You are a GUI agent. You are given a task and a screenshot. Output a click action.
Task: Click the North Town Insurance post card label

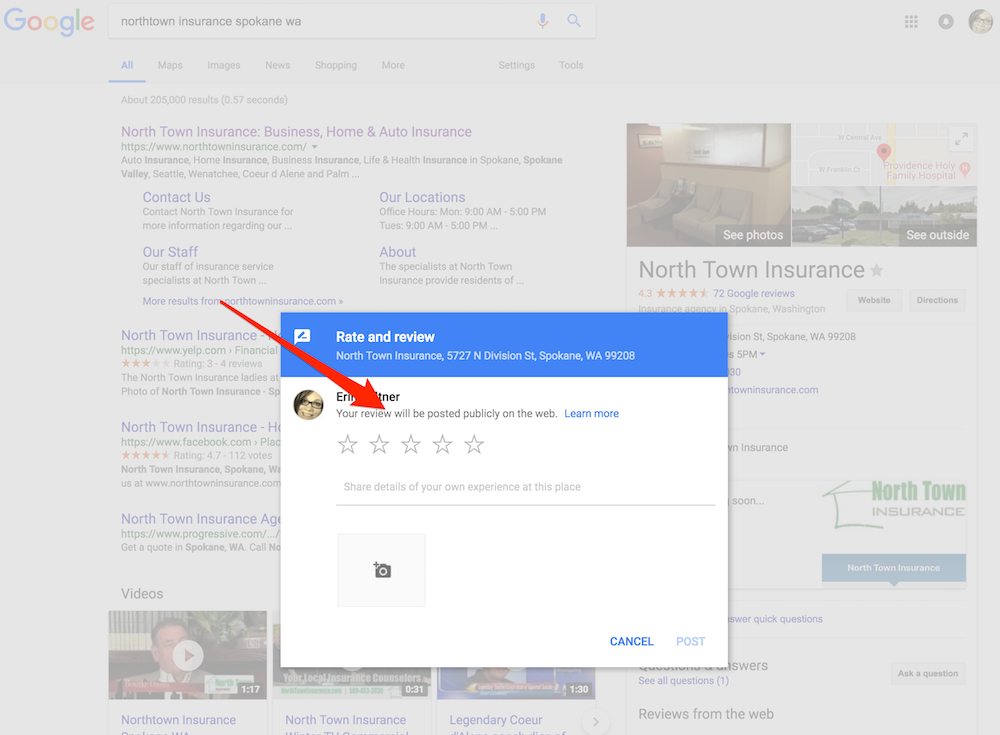(893, 568)
